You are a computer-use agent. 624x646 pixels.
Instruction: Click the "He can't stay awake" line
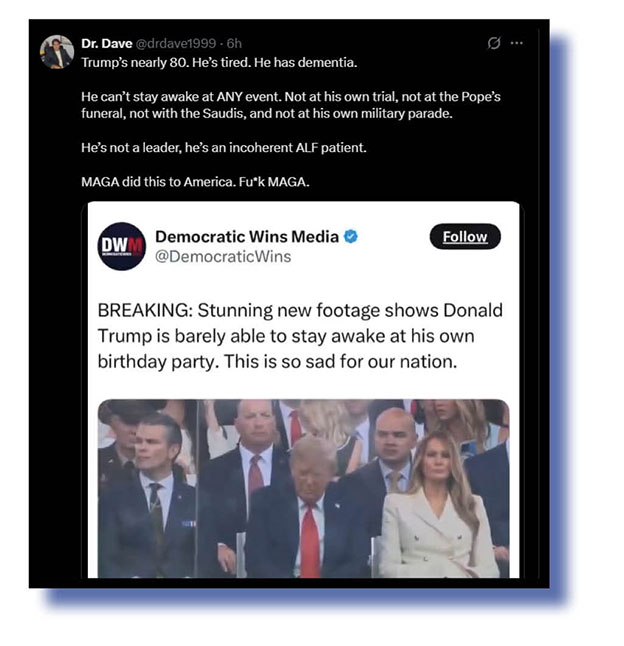tap(291, 96)
